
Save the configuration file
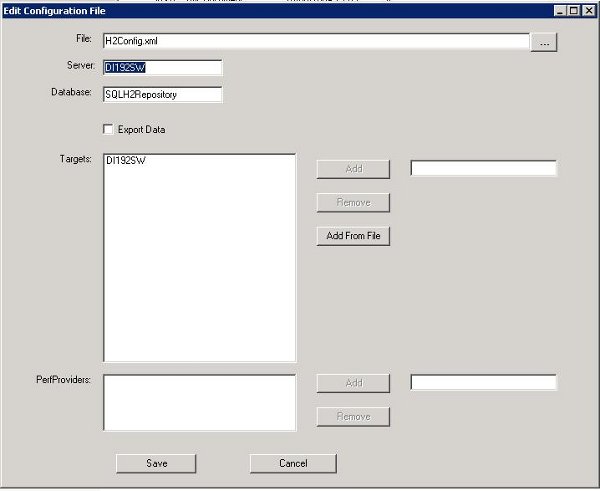[x=156, y=463]
